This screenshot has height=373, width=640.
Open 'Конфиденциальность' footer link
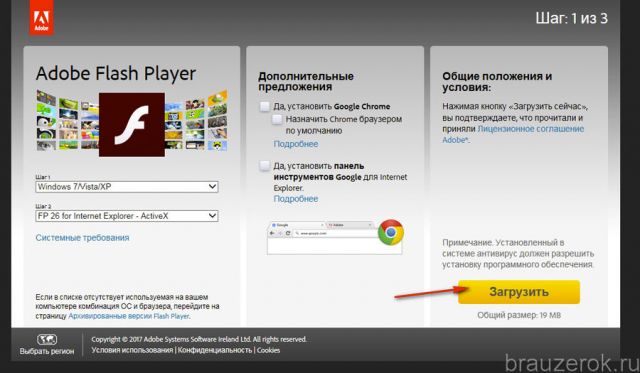[x=215, y=350]
